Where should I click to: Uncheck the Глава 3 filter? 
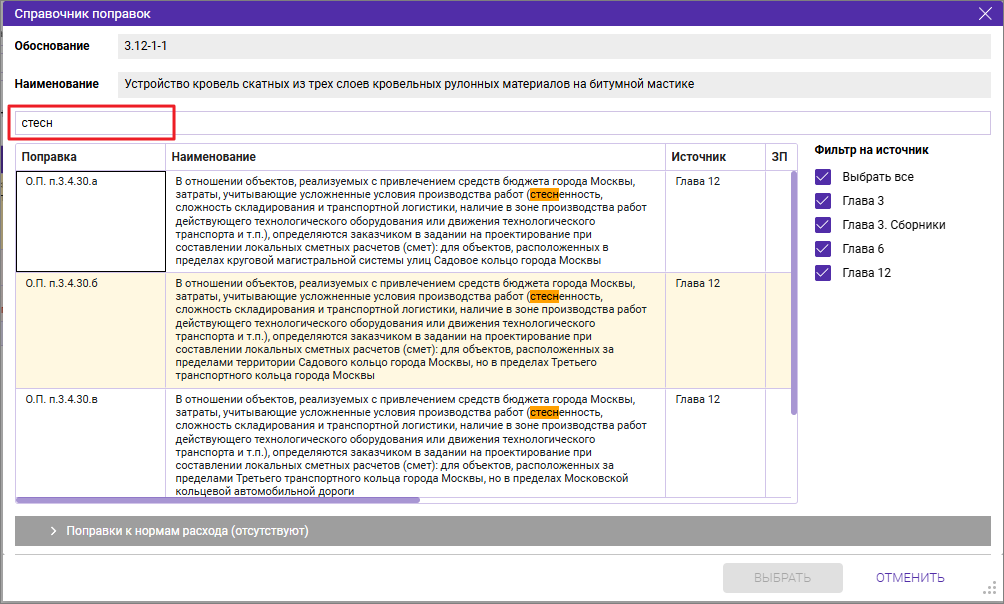(823, 201)
